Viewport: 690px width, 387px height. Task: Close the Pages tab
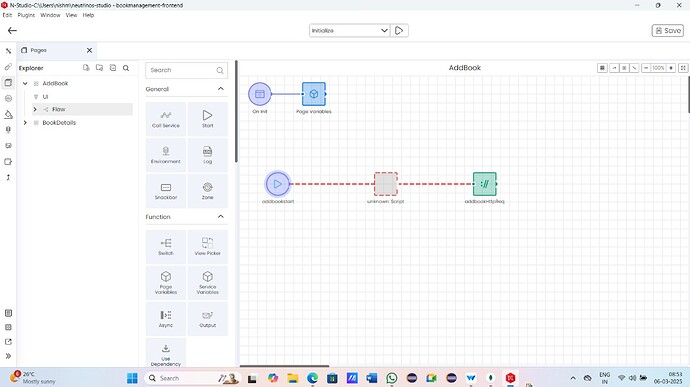click(89, 50)
